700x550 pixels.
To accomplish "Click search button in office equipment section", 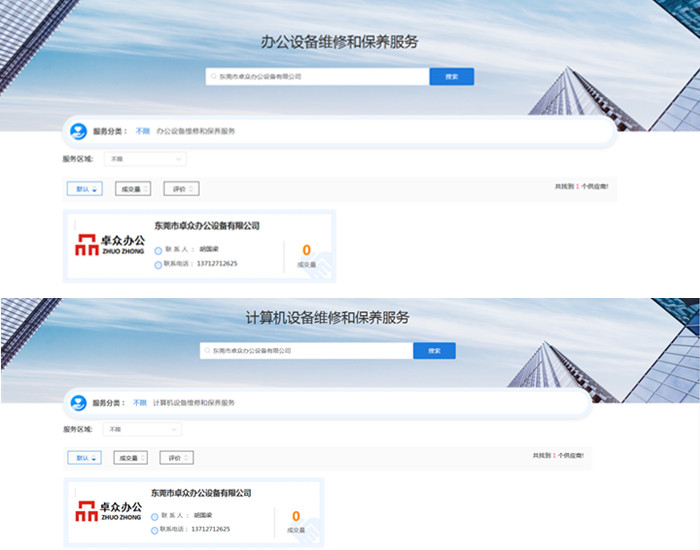I will click(x=451, y=76).
